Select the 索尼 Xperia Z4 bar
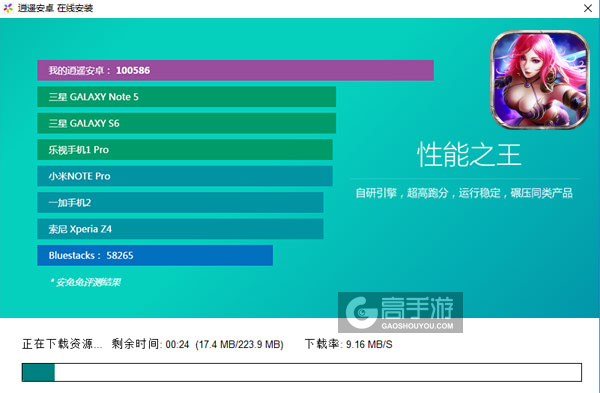The height and width of the screenshot is (393, 600). point(180,229)
